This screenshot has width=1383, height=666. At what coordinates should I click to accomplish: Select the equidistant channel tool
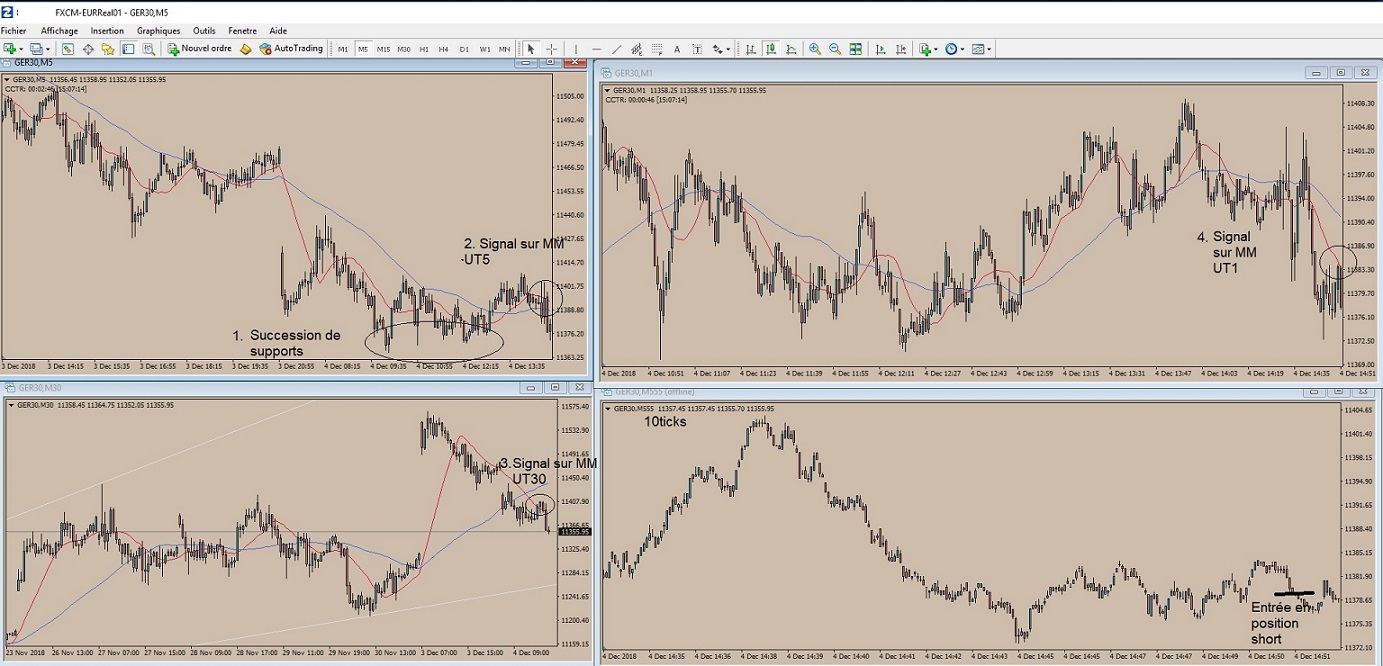point(637,49)
